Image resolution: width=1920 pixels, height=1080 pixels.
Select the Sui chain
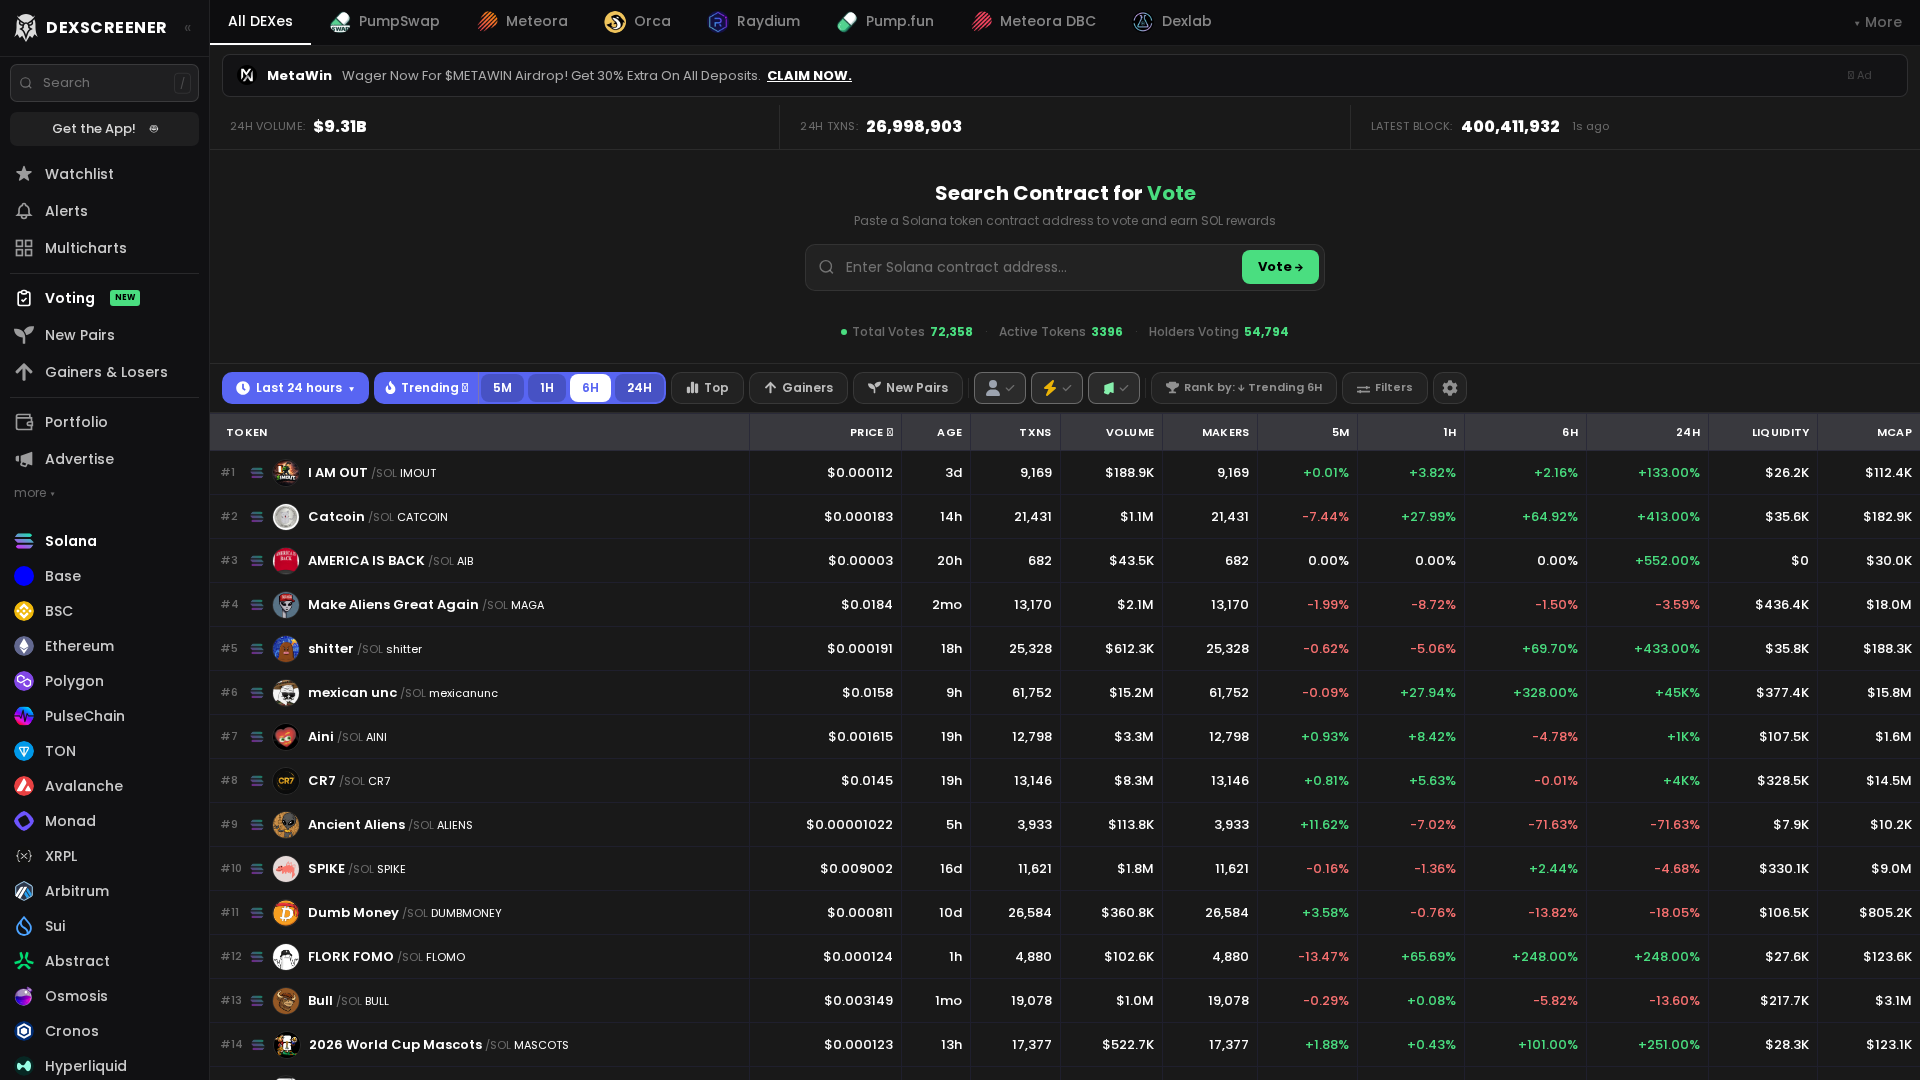pyautogui.click(x=104, y=926)
